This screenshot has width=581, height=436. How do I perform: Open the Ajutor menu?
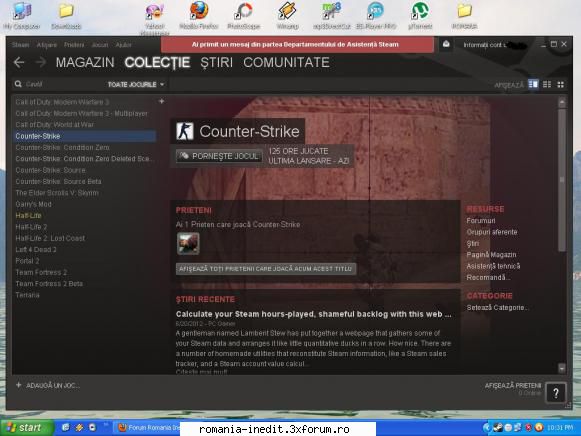click(123, 45)
